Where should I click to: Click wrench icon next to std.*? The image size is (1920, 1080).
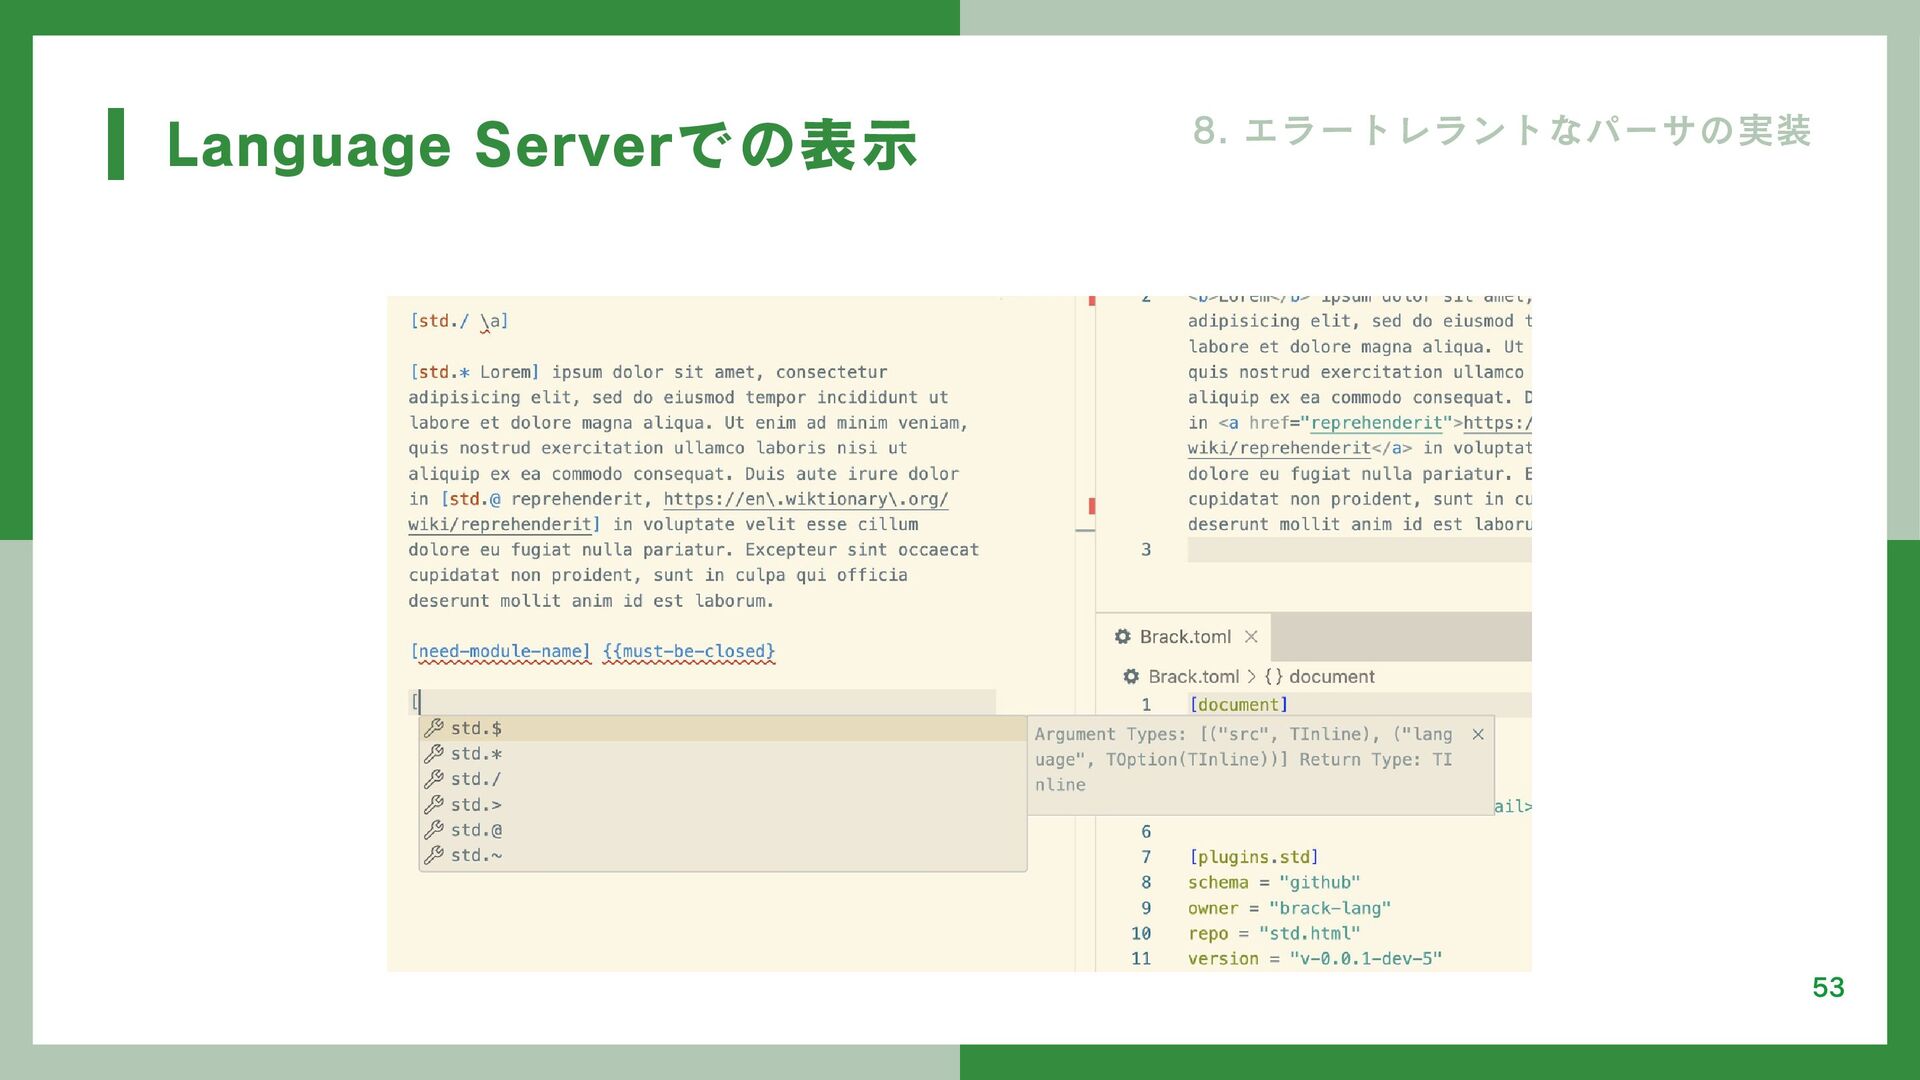point(434,754)
